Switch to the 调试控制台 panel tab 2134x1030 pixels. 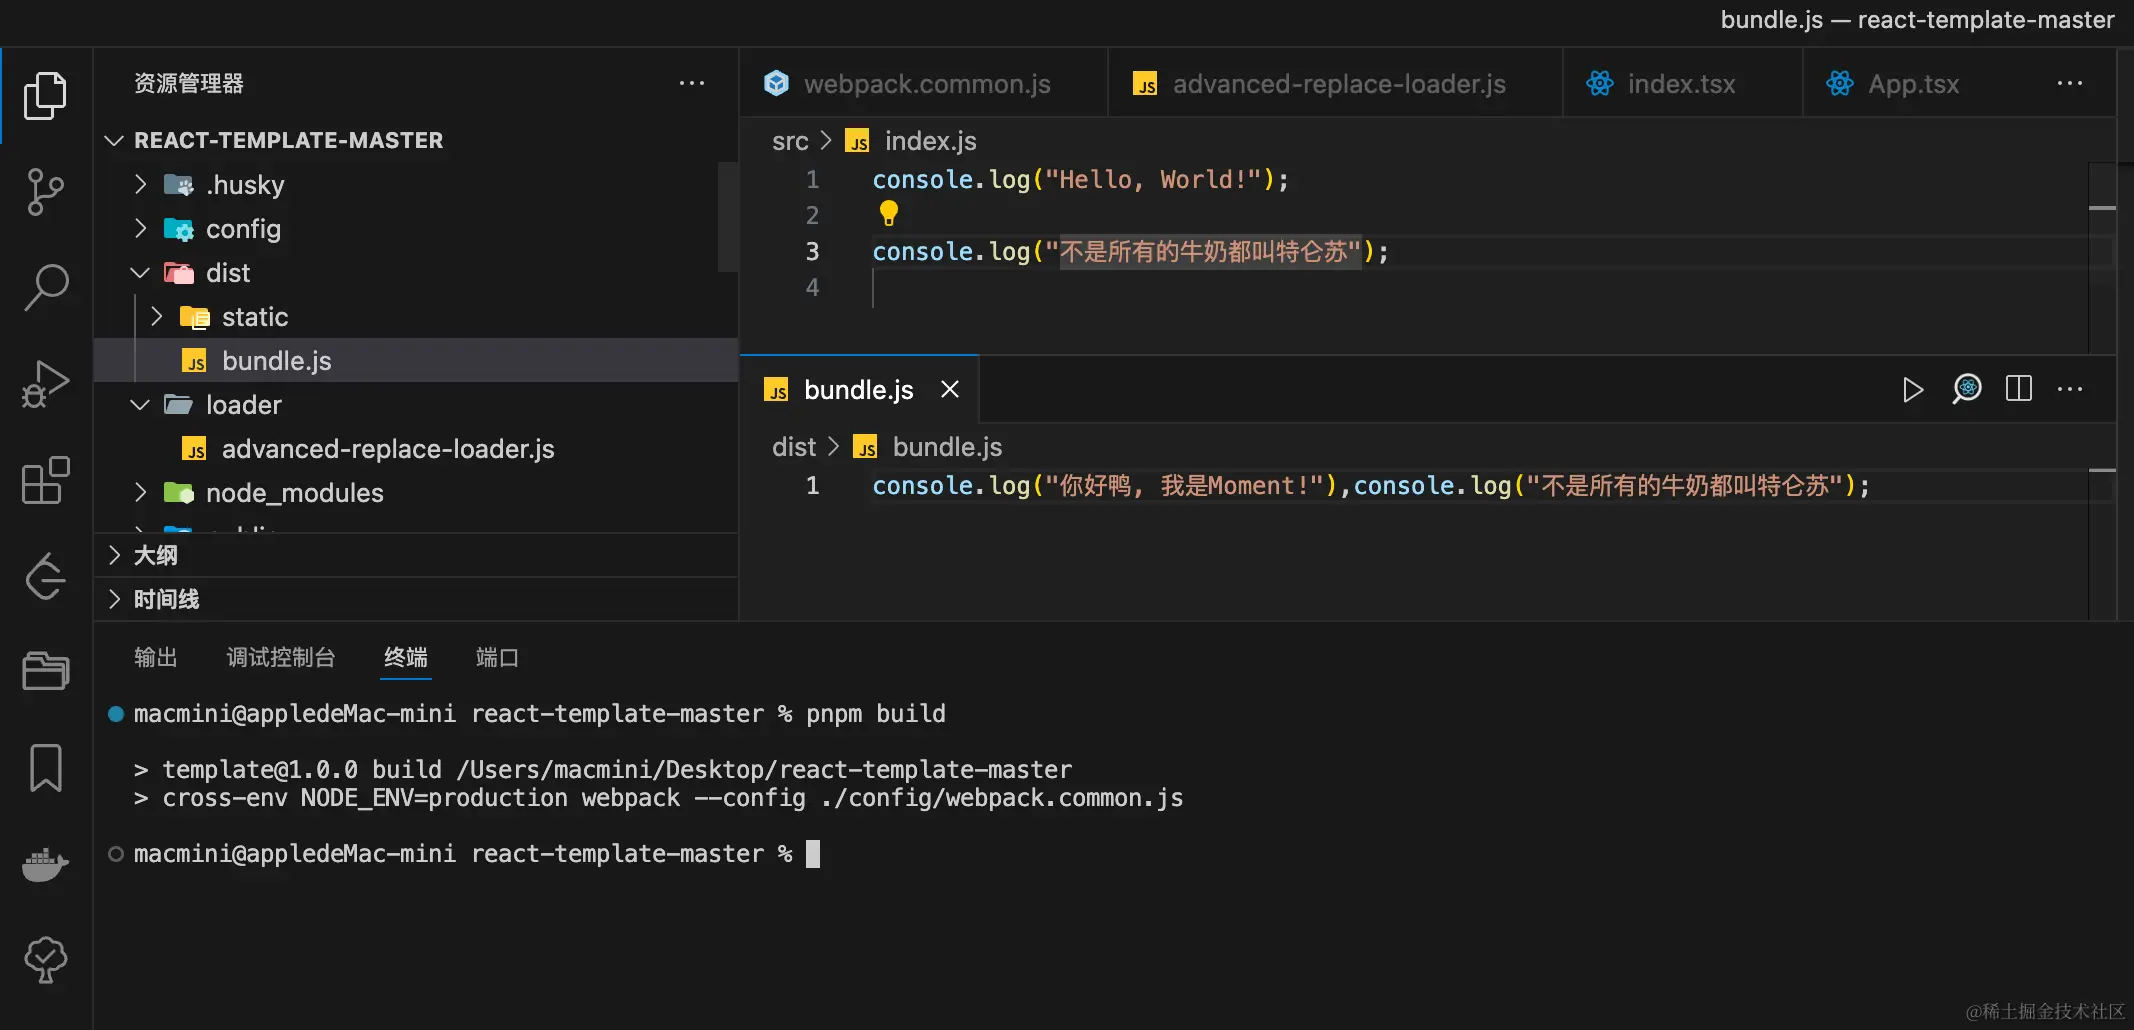tap(281, 657)
